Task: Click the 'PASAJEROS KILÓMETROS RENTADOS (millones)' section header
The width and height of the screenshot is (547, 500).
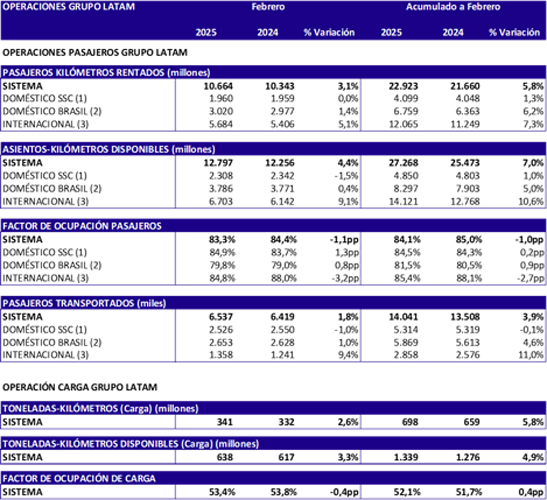Action: (x=106, y=73)
